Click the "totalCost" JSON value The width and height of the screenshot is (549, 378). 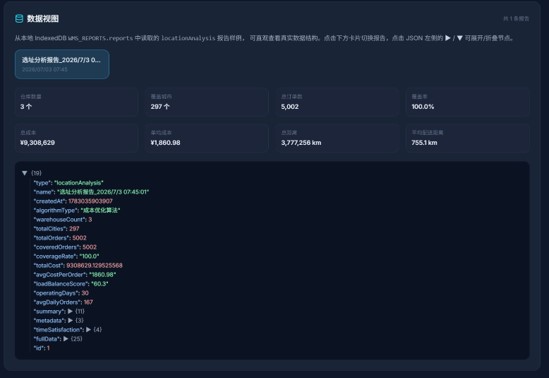95,265
